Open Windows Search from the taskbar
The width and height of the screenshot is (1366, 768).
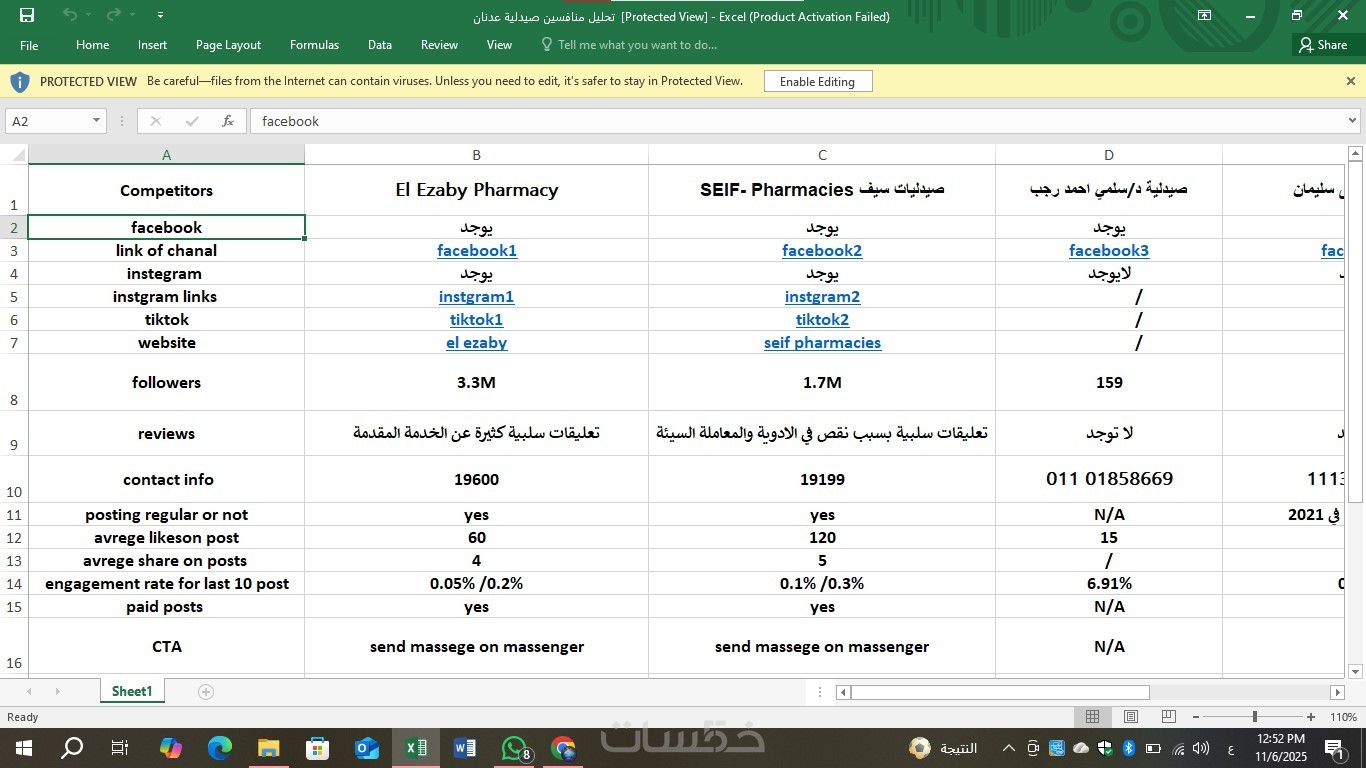tap(72, 748)
